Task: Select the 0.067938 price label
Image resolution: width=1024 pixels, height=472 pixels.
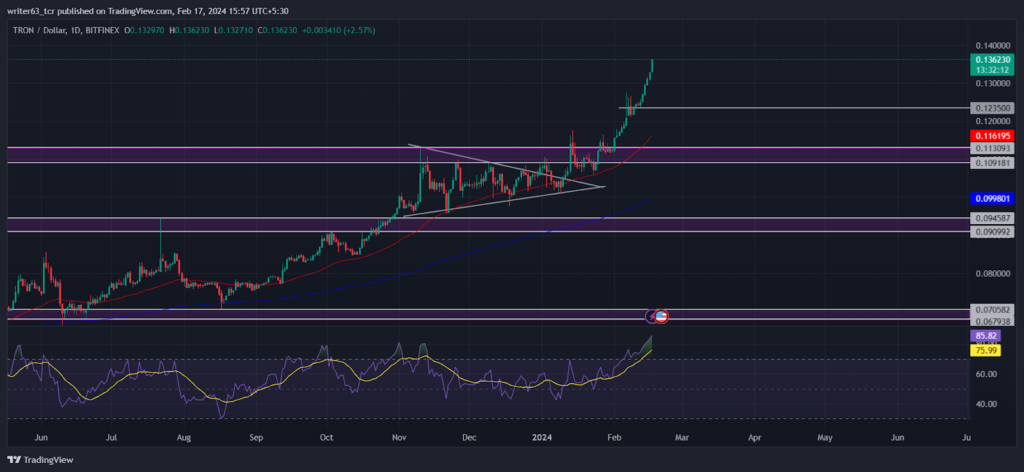Action: (x=991, y=320)
